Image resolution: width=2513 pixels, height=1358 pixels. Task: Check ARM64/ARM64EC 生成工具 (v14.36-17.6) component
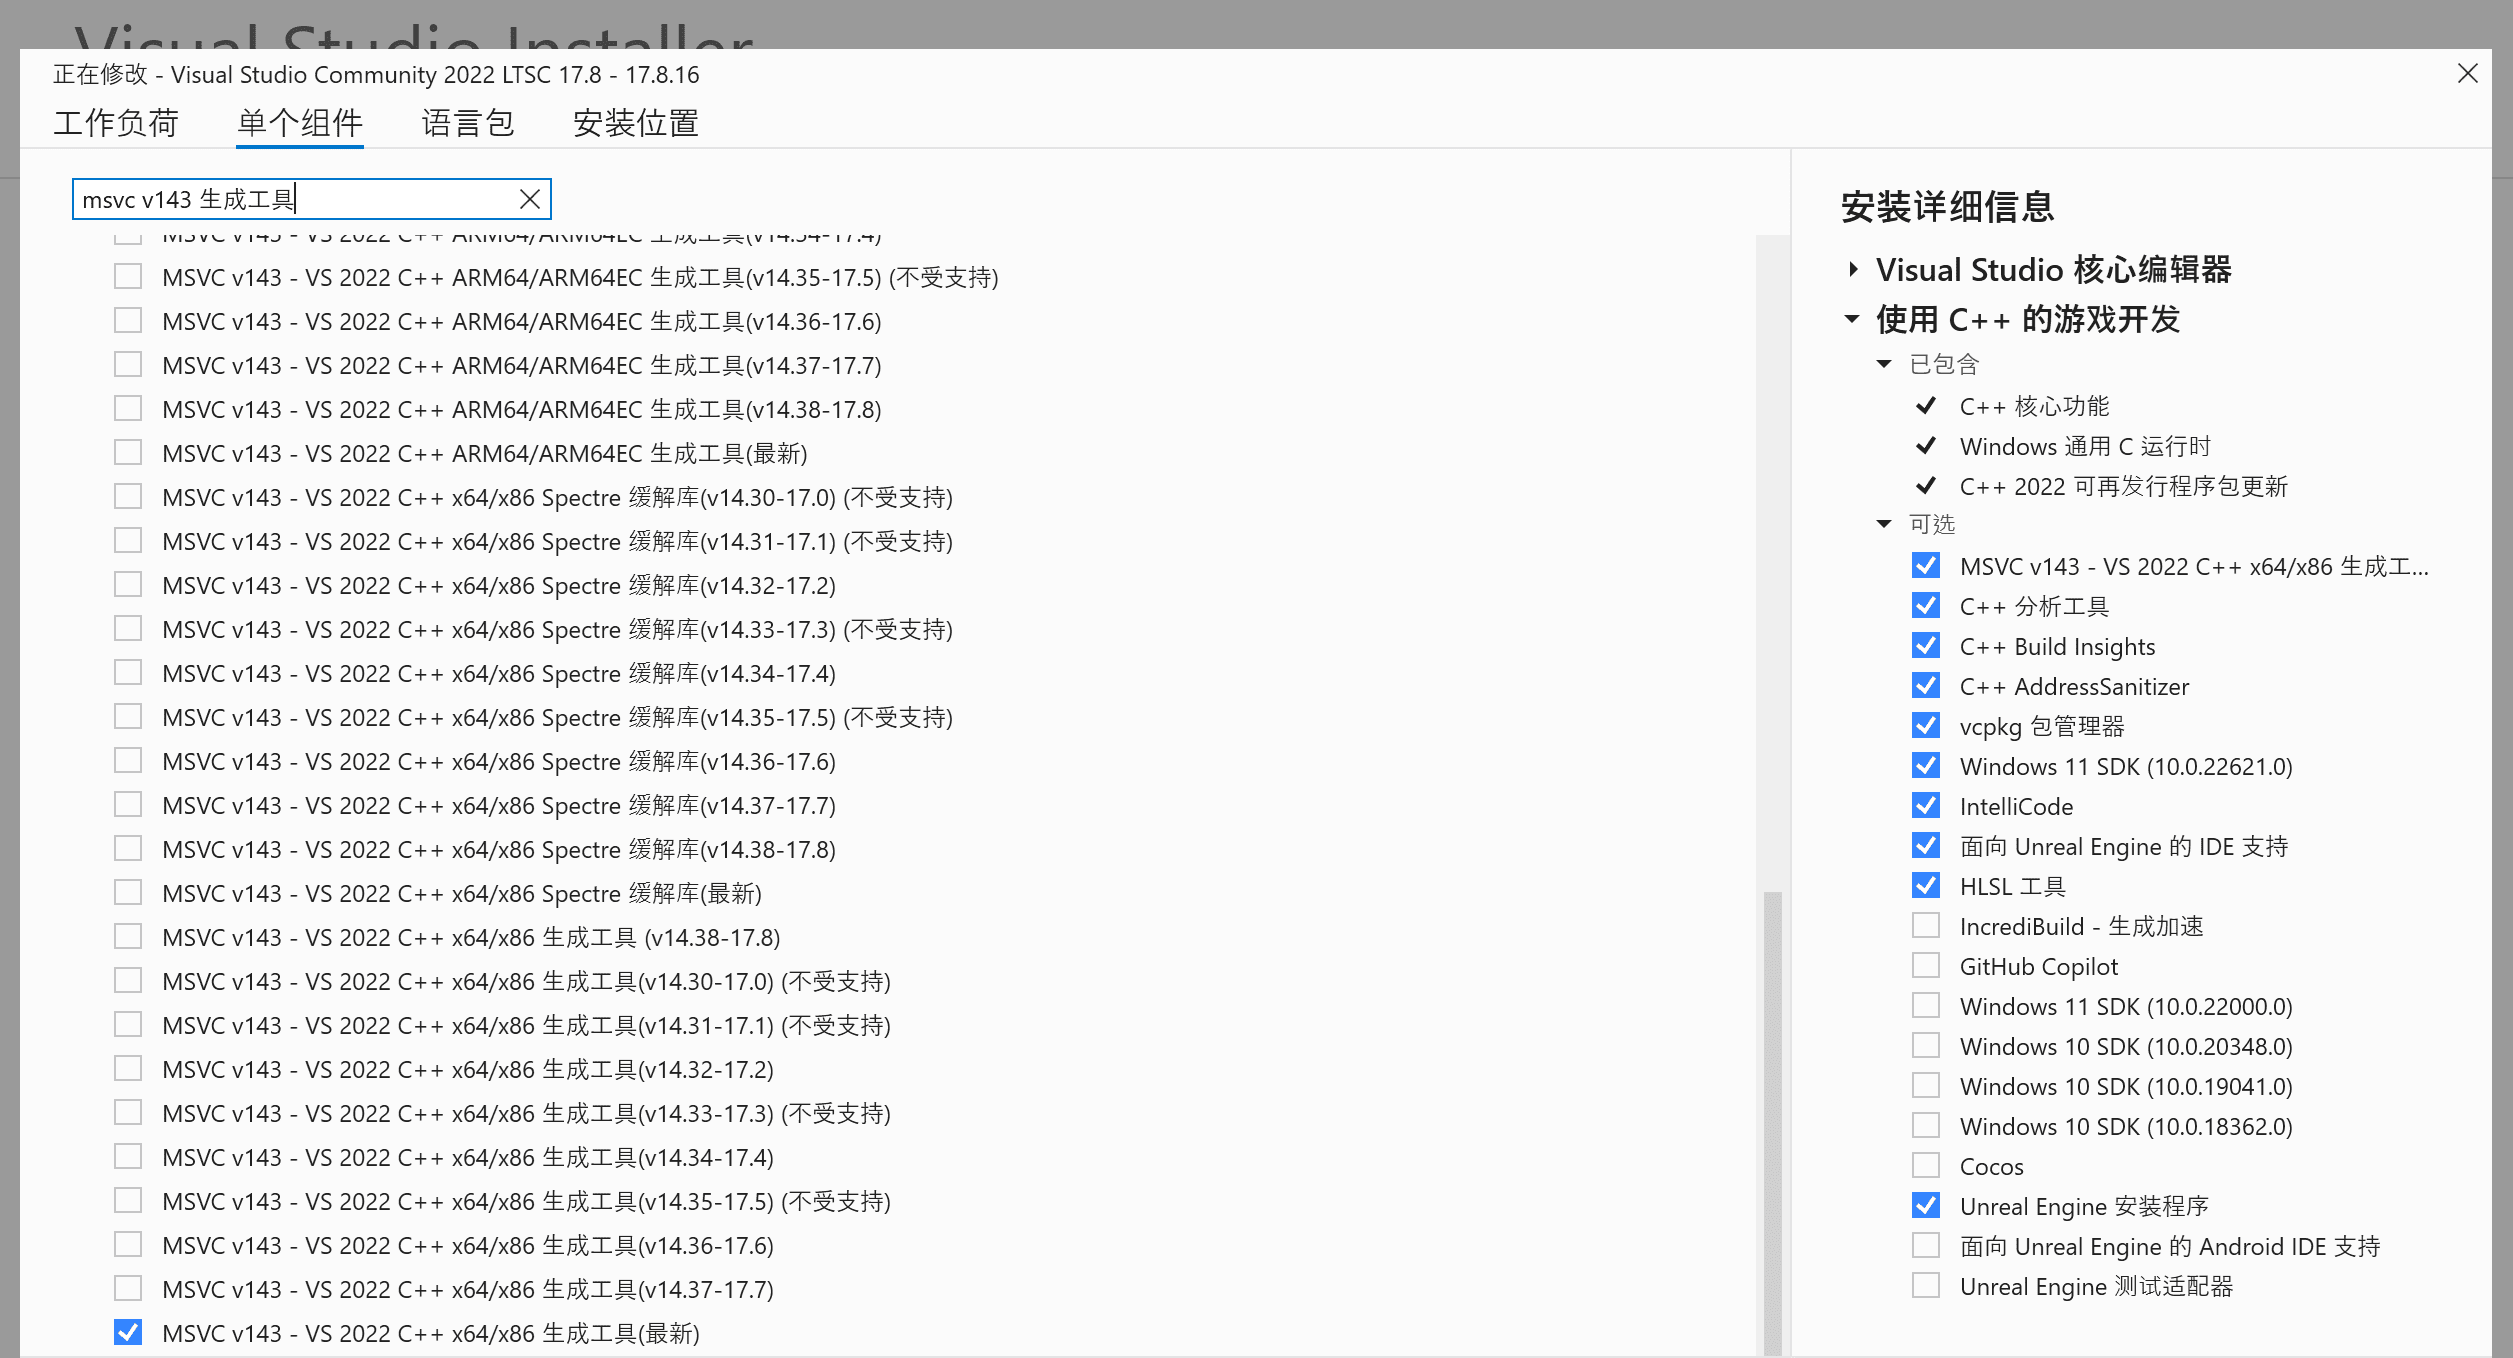[x=128, y=320]
